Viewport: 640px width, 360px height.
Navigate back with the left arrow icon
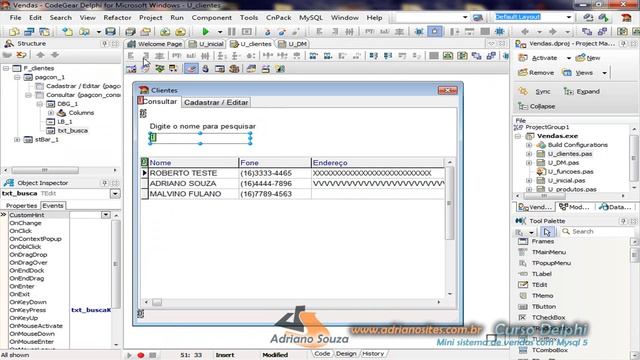[525, 31]
